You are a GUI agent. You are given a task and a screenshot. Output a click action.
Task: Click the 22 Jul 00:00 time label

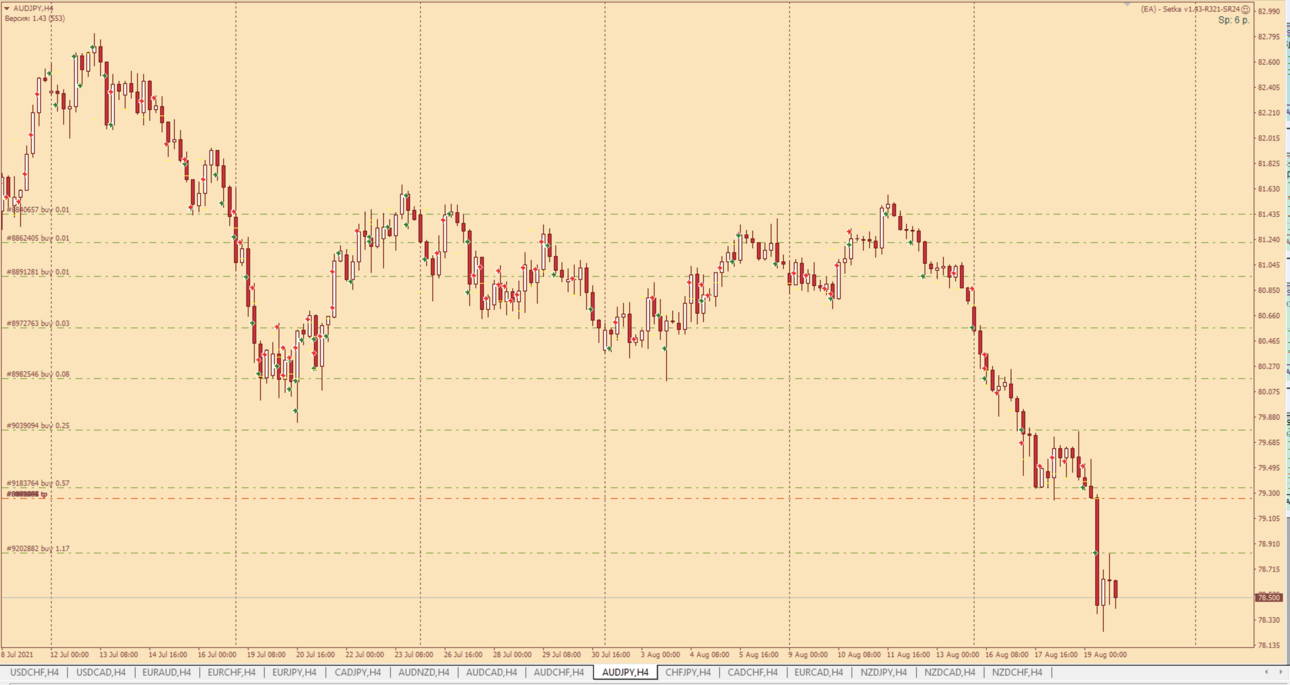click(x=365, y=655)
